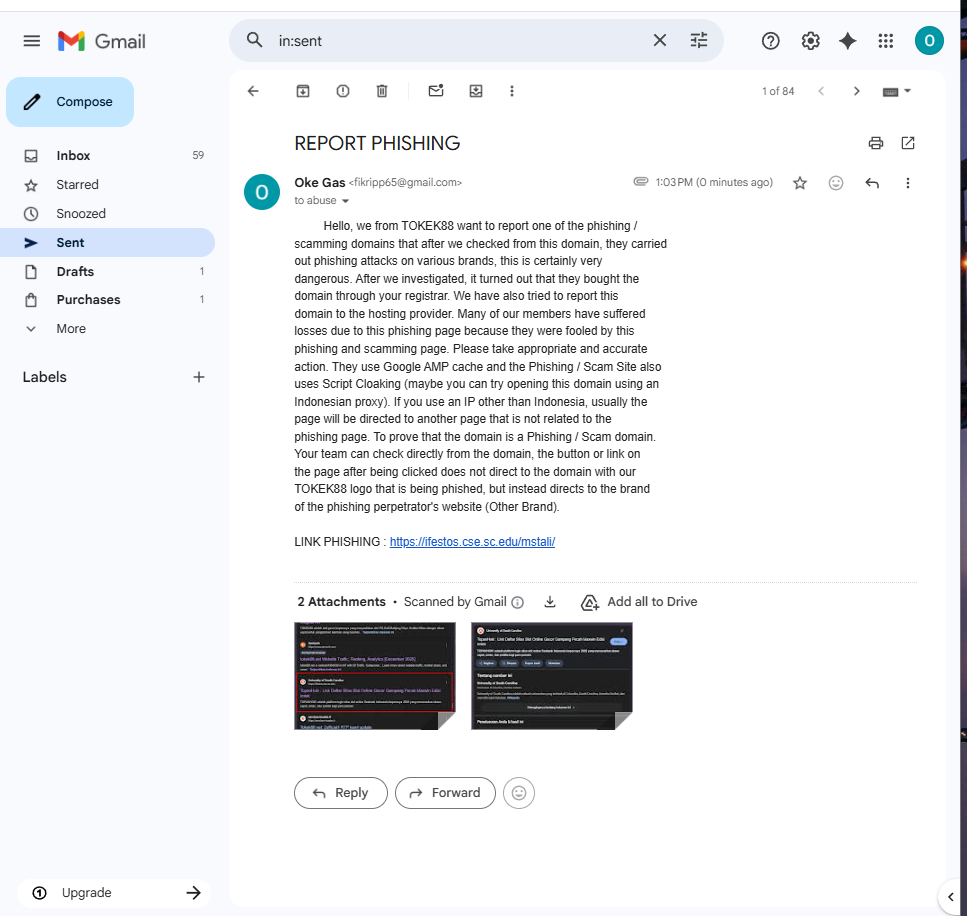Show side panel arrow at bottom right
967x916 pixels.
950,897
